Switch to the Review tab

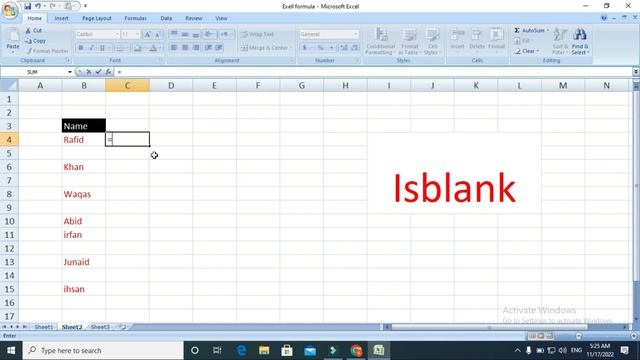point(193,18)
